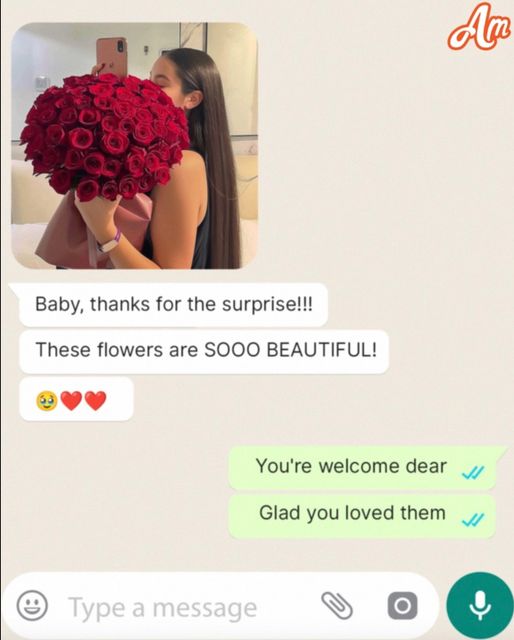Viewport: 514px width, 640px height.
Task: Tap the teary-eyed face emoji
Action: pos(47,401)
